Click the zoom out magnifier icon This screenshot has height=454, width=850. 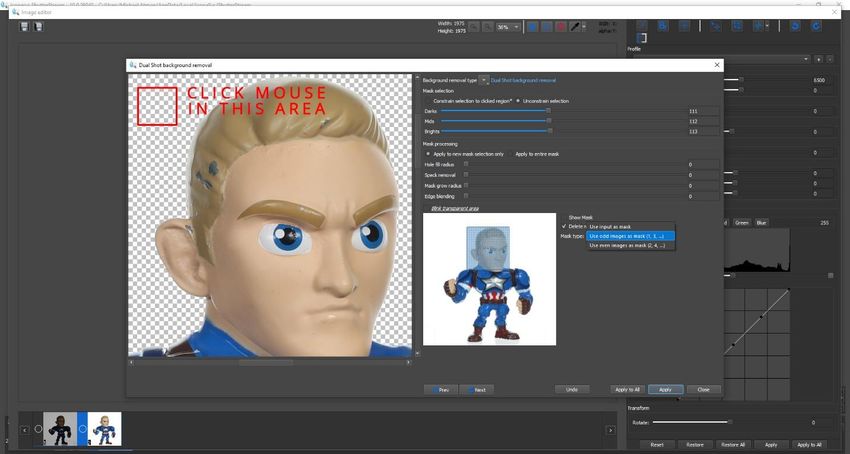(x=474, y=27)
